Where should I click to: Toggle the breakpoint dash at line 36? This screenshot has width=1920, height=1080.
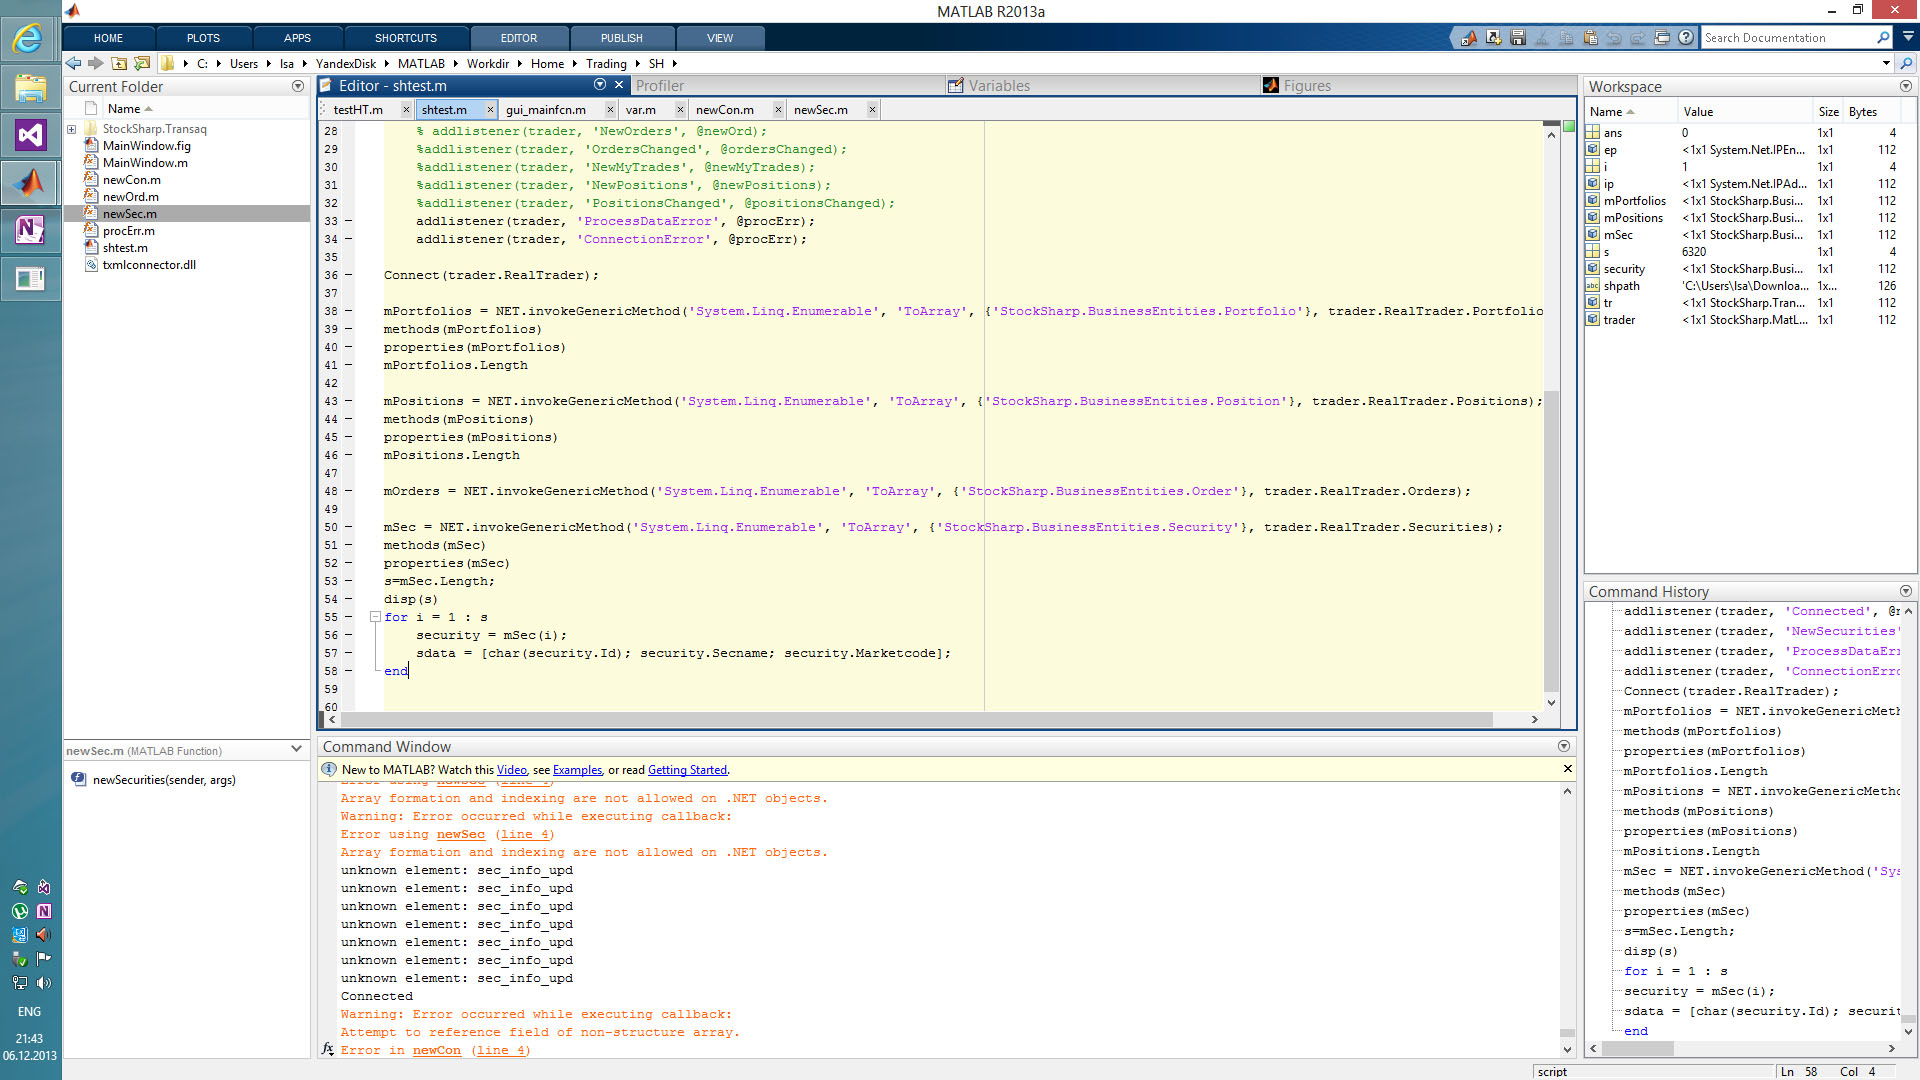click(348, 275)
